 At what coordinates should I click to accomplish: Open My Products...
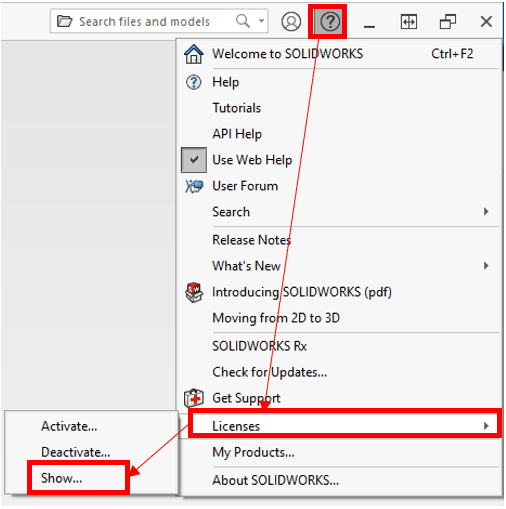point(340,452)
